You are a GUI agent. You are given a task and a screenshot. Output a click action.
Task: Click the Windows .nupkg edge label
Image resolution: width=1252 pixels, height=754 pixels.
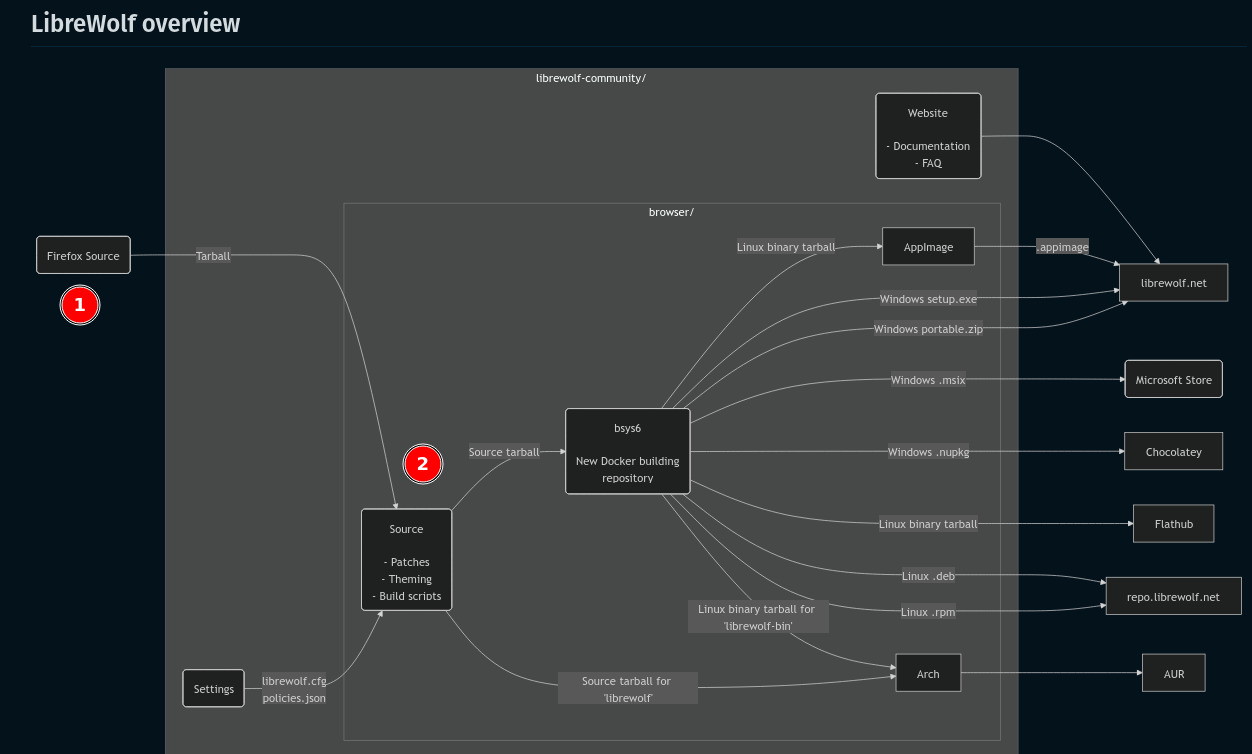coord(928,452)
